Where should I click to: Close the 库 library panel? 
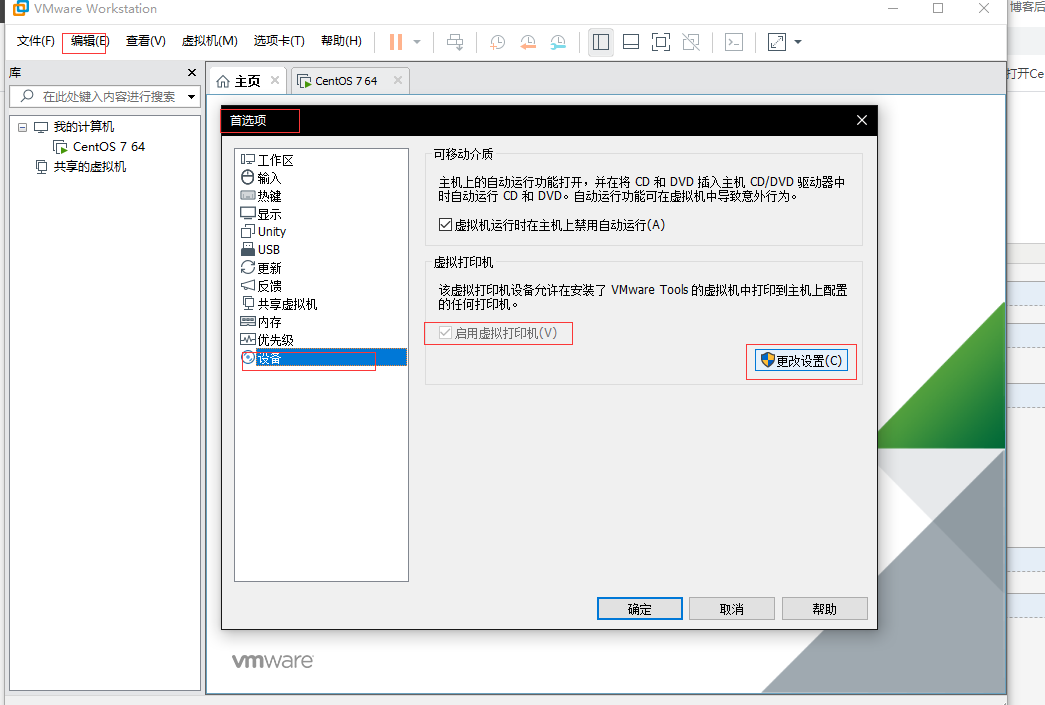click(192, 73)
